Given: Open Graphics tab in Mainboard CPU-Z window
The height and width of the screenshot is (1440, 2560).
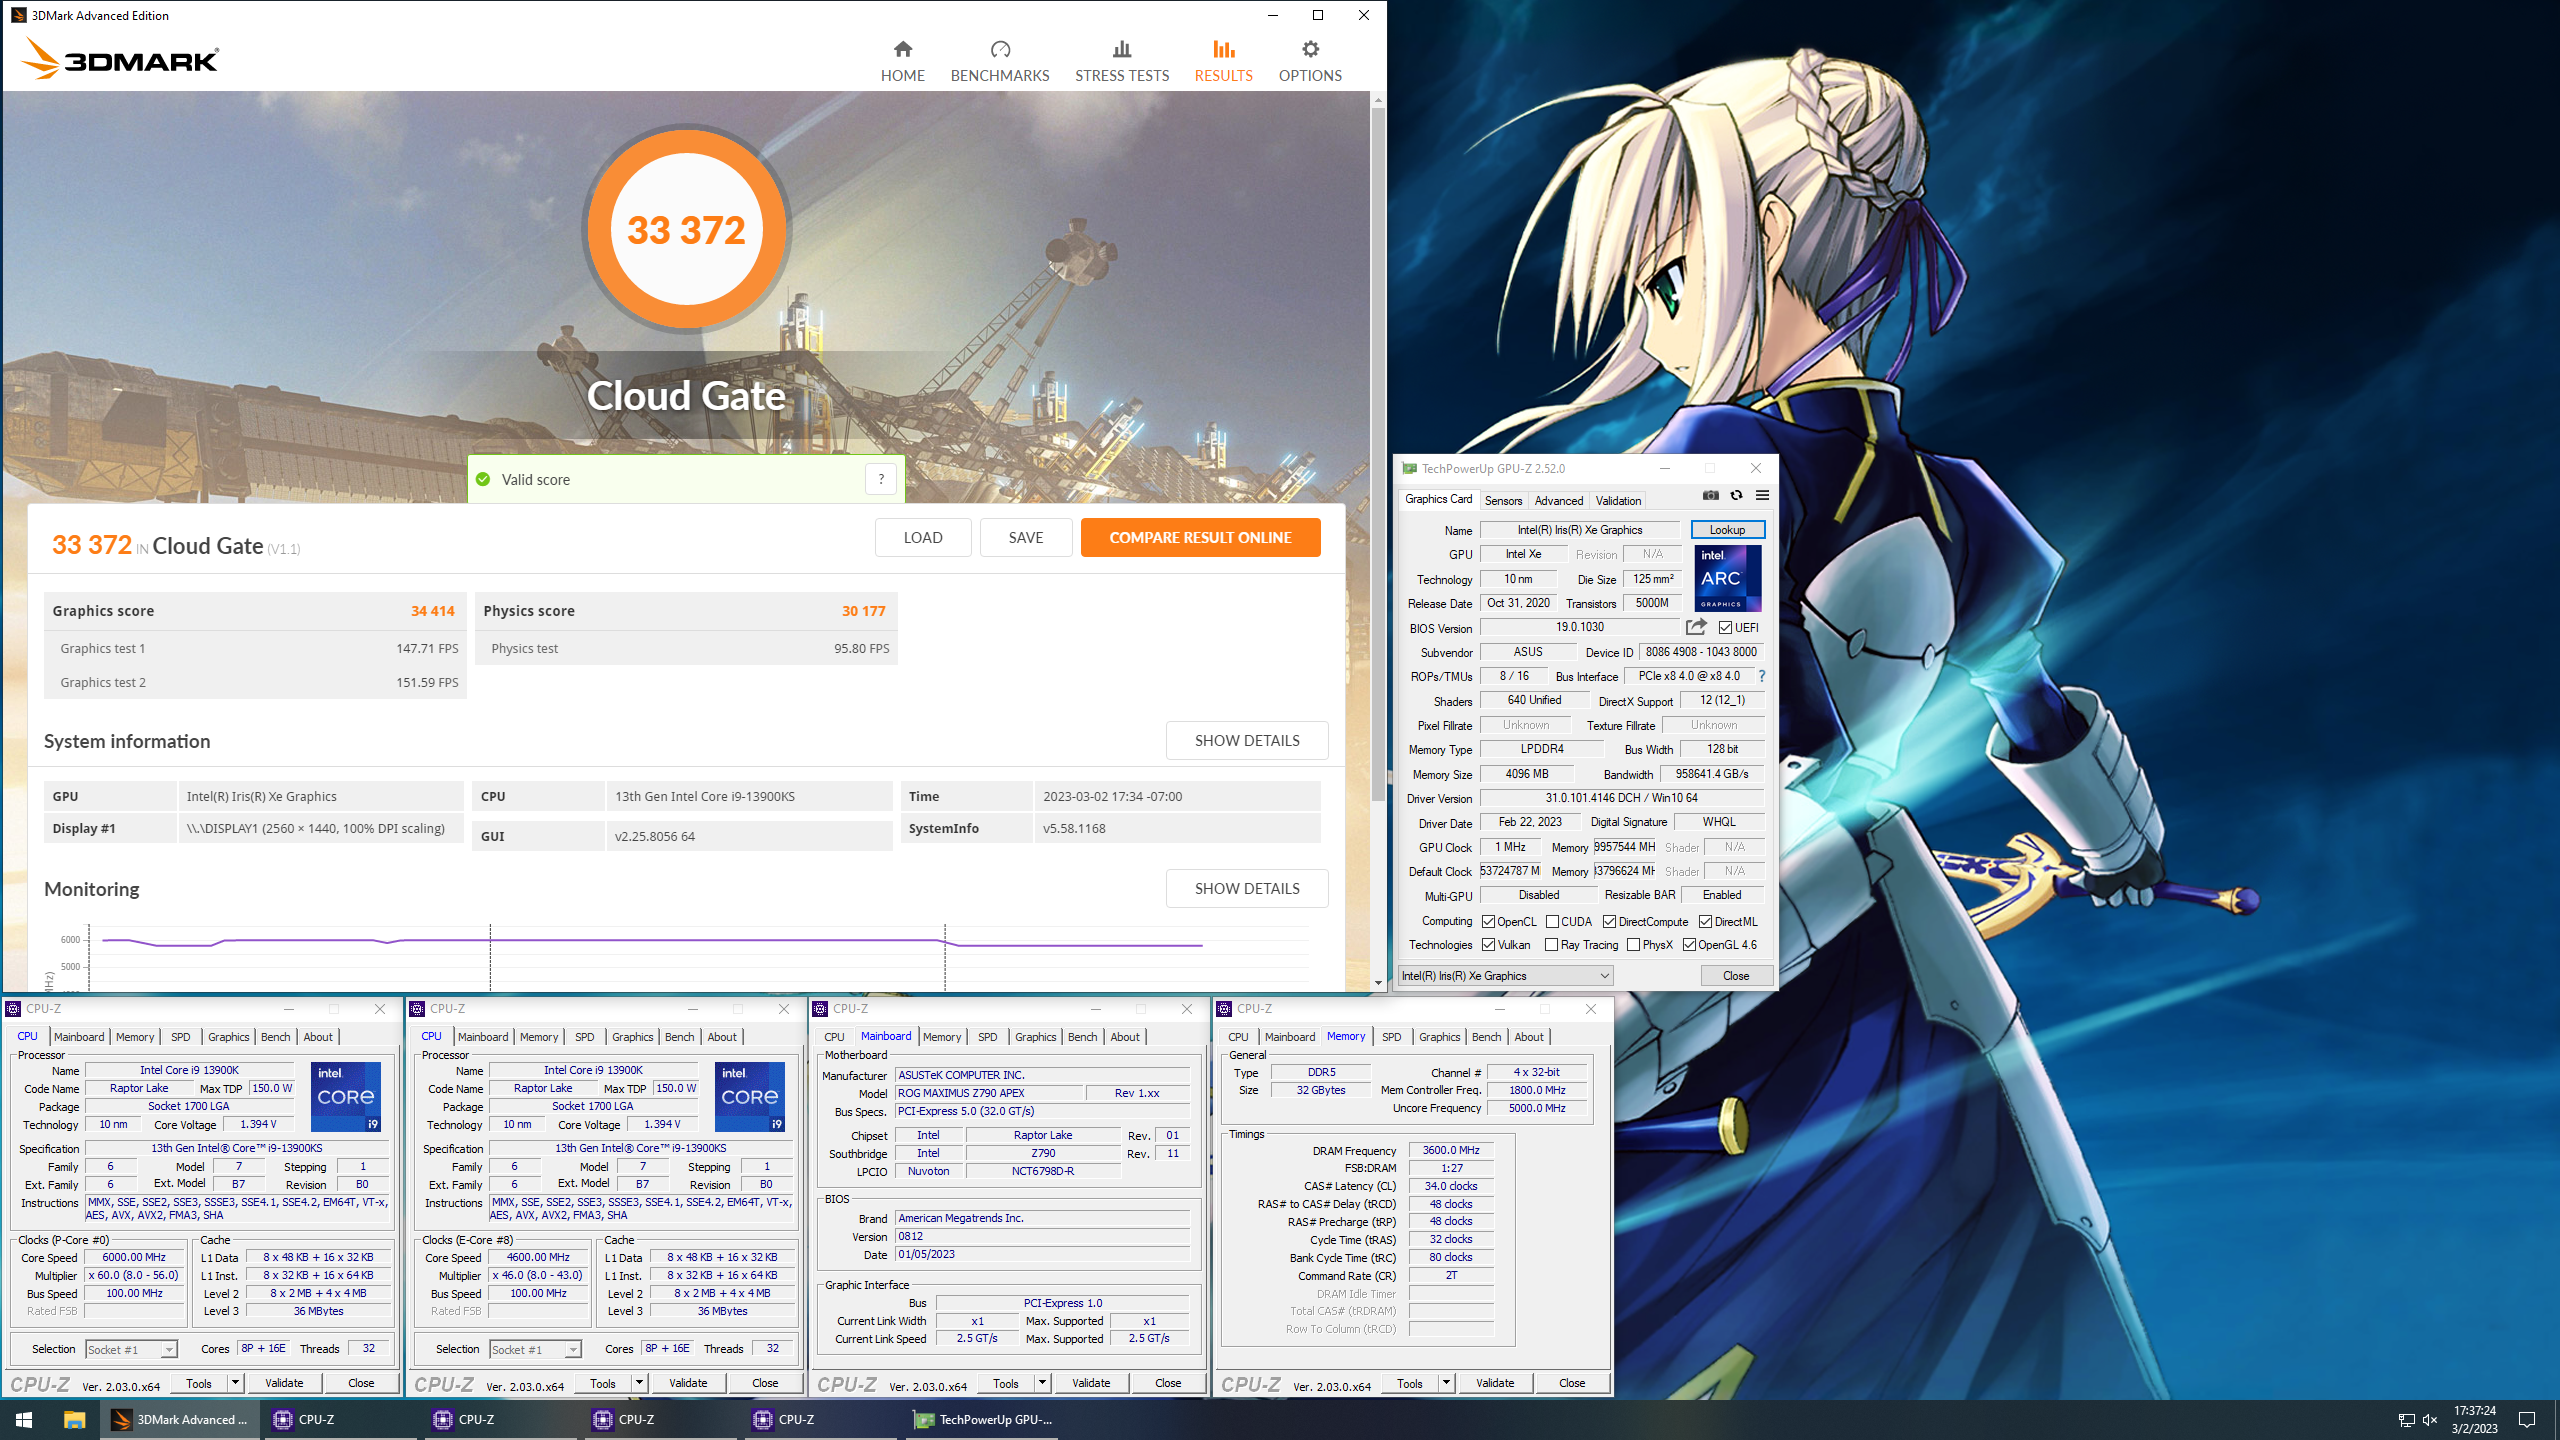Looking at the screenshot, I should (1035, 1037).
